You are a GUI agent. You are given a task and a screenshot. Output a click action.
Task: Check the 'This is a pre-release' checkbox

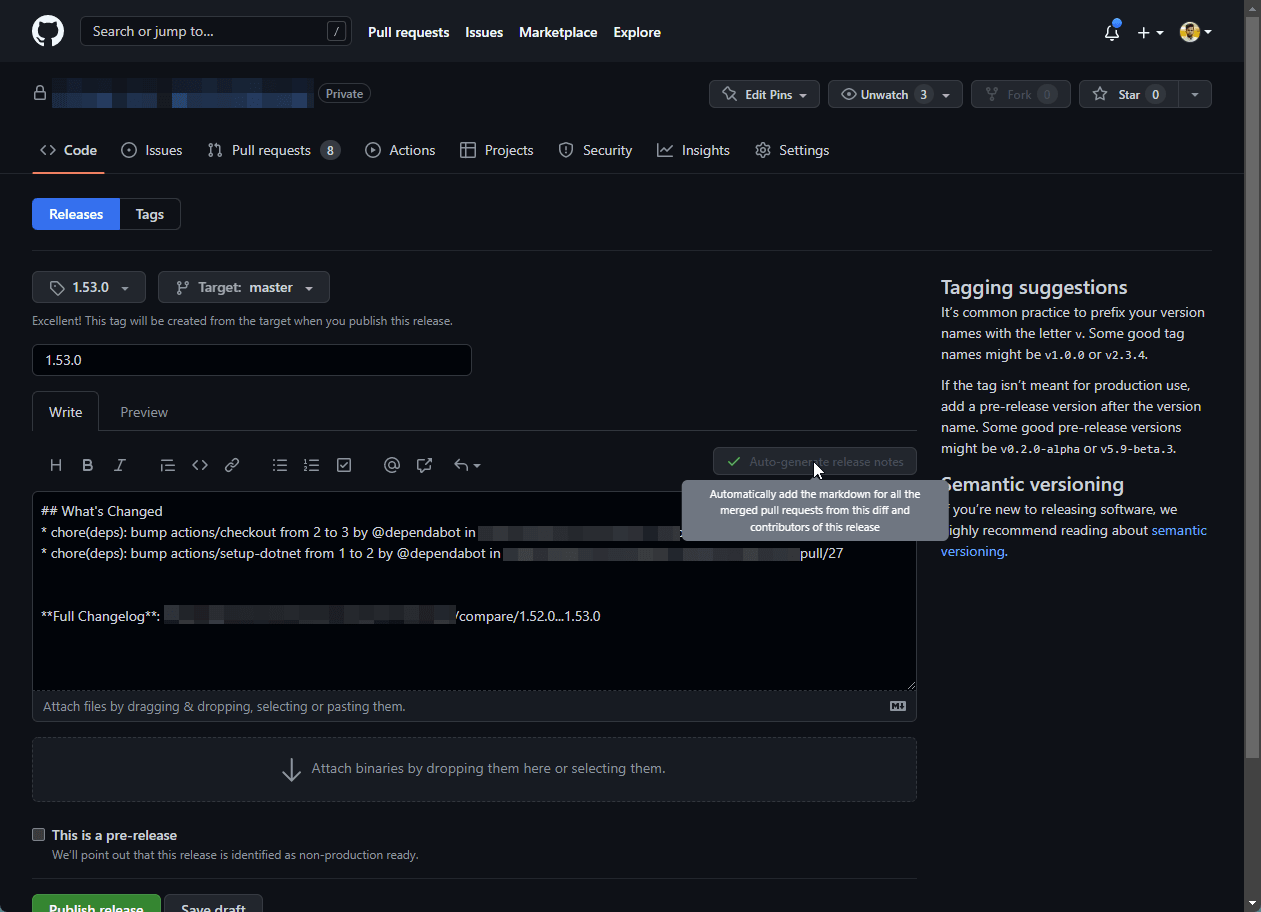(38, 834)
